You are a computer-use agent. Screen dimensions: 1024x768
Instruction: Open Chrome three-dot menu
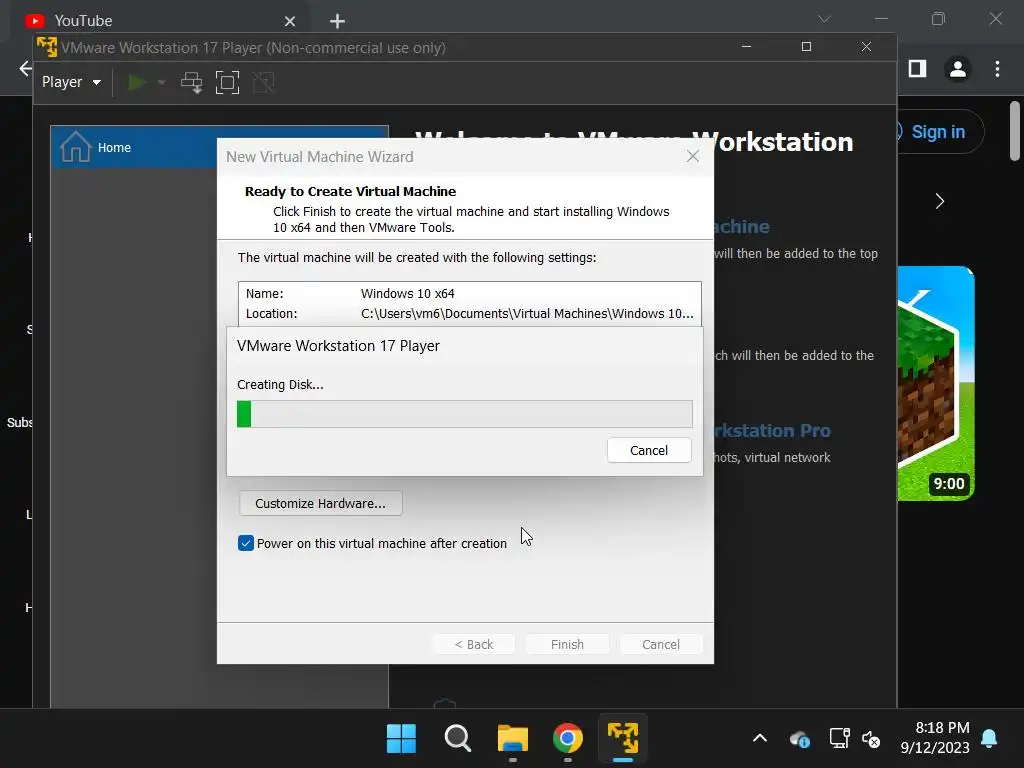coord(997,69)
